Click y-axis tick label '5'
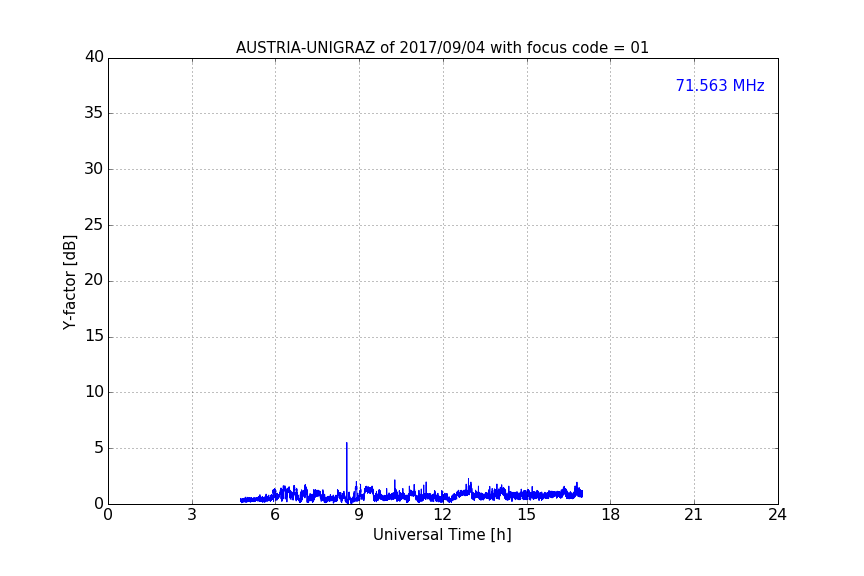 point(99,448)
